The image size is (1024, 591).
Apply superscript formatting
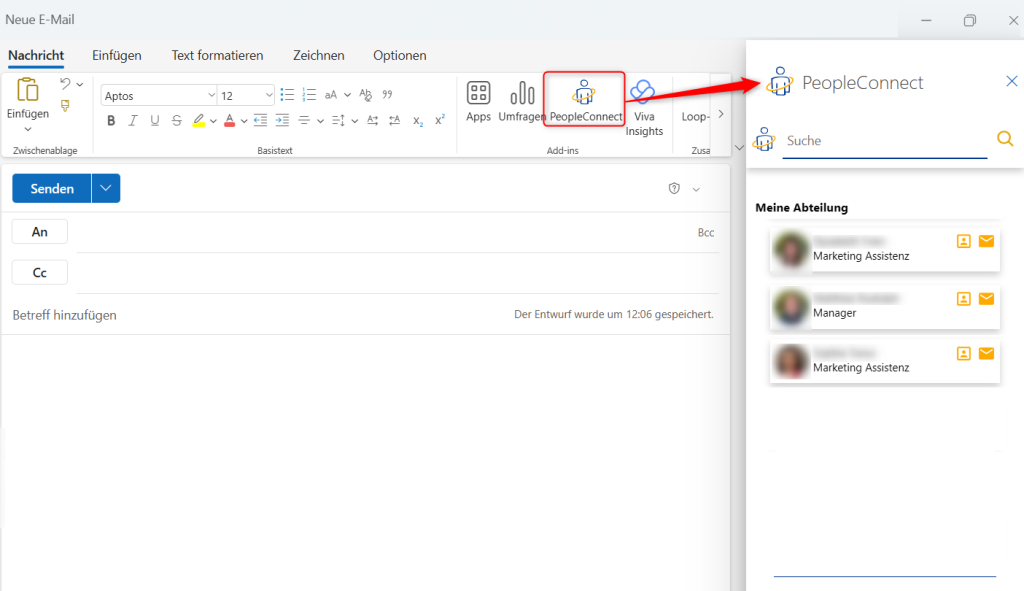click(438, 120)
